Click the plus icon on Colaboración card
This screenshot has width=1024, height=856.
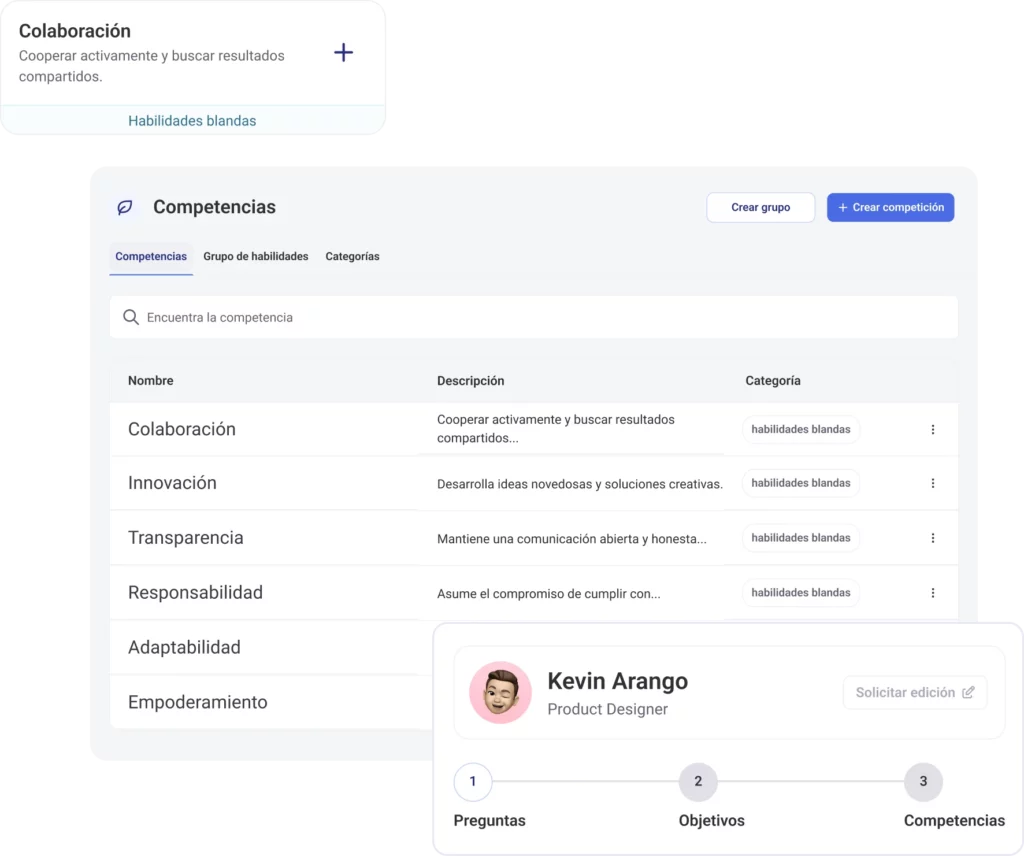click(343, 53)
